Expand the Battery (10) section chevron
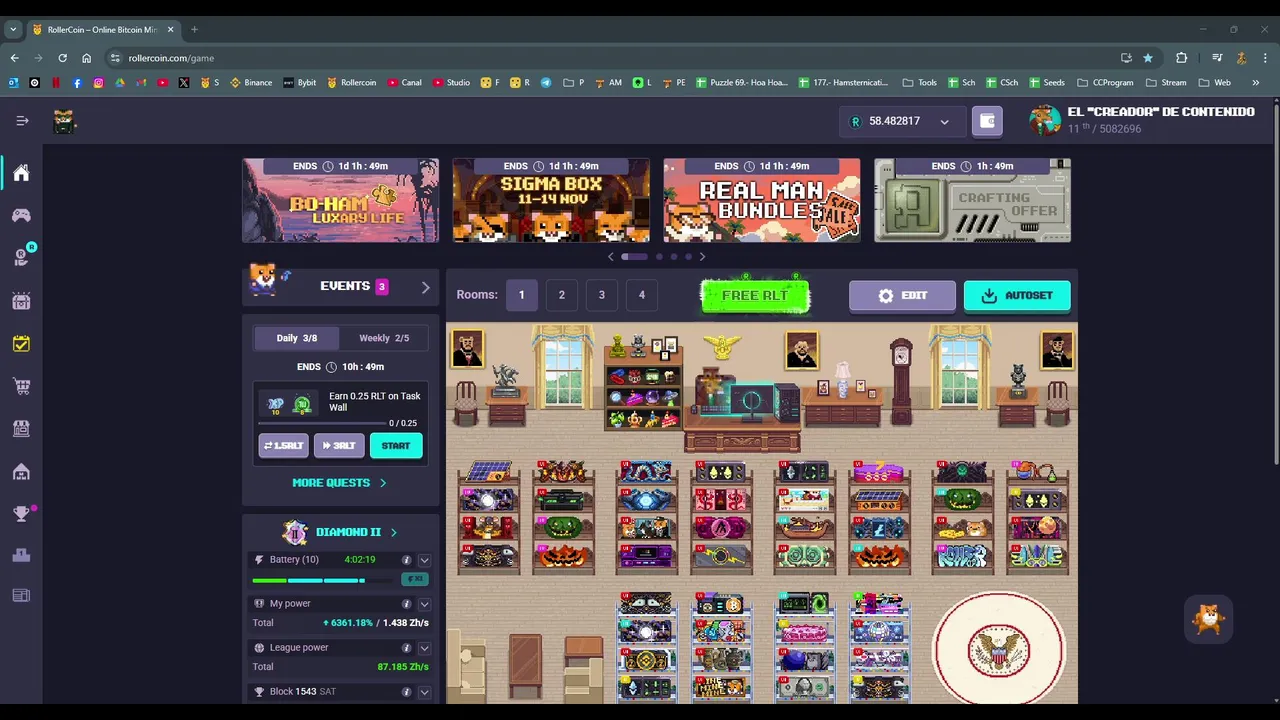The width and height of the screenshot is (1280, 720). [x=424, y=560]
